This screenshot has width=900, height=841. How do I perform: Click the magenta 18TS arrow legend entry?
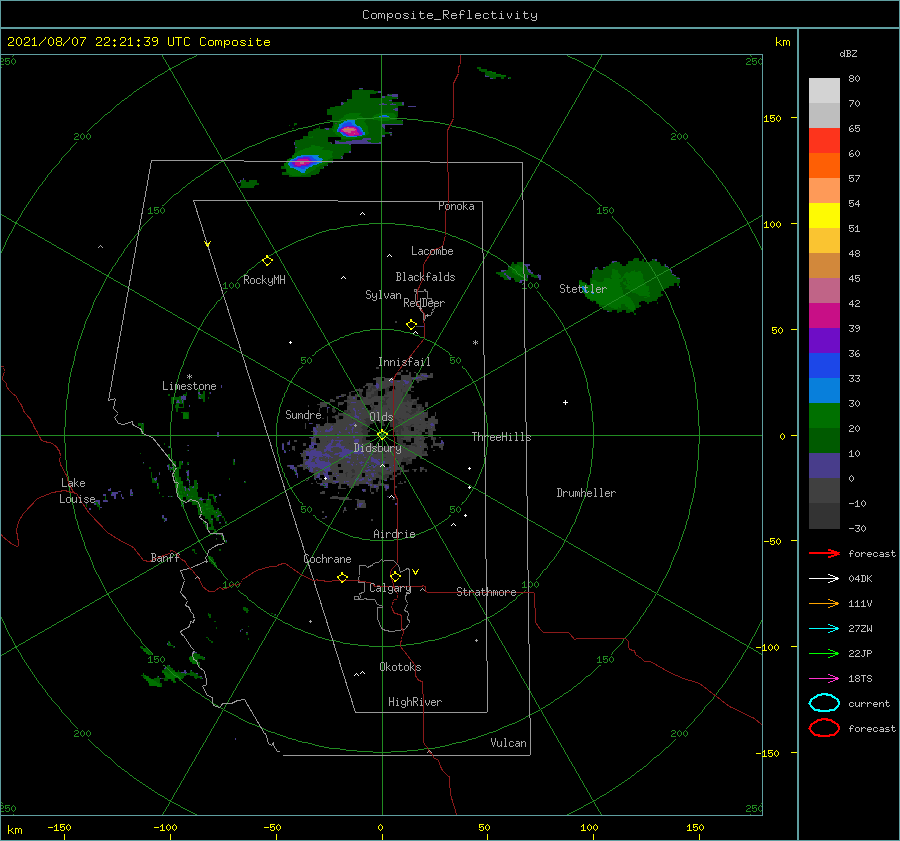pyautogui.click(x=824, y=679)
